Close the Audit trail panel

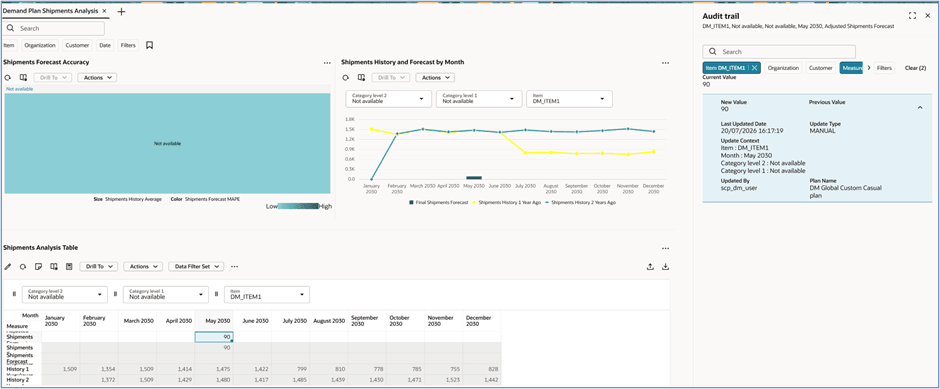[x=927, y=16]
